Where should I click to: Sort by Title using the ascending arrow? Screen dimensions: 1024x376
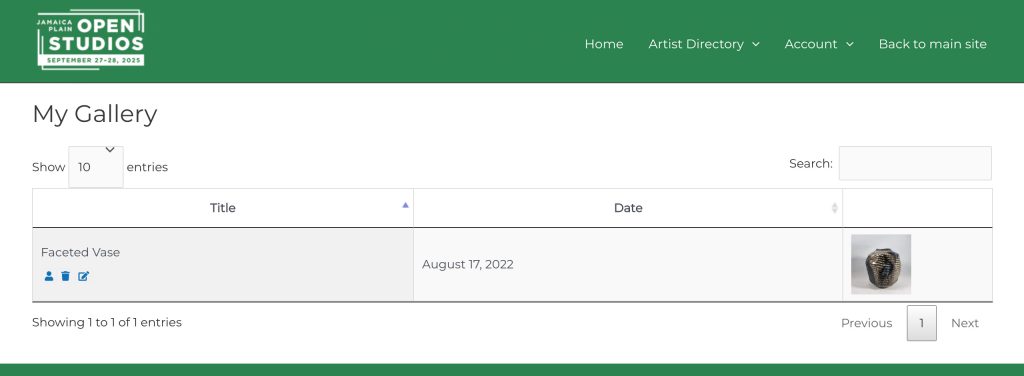tap(406, 205)
